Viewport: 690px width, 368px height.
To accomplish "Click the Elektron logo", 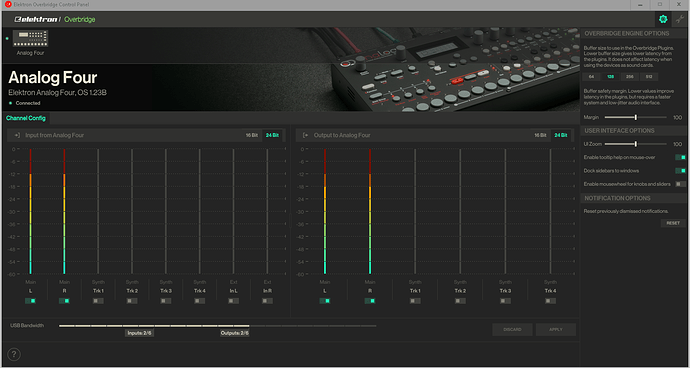I will [x=36, y=19].
